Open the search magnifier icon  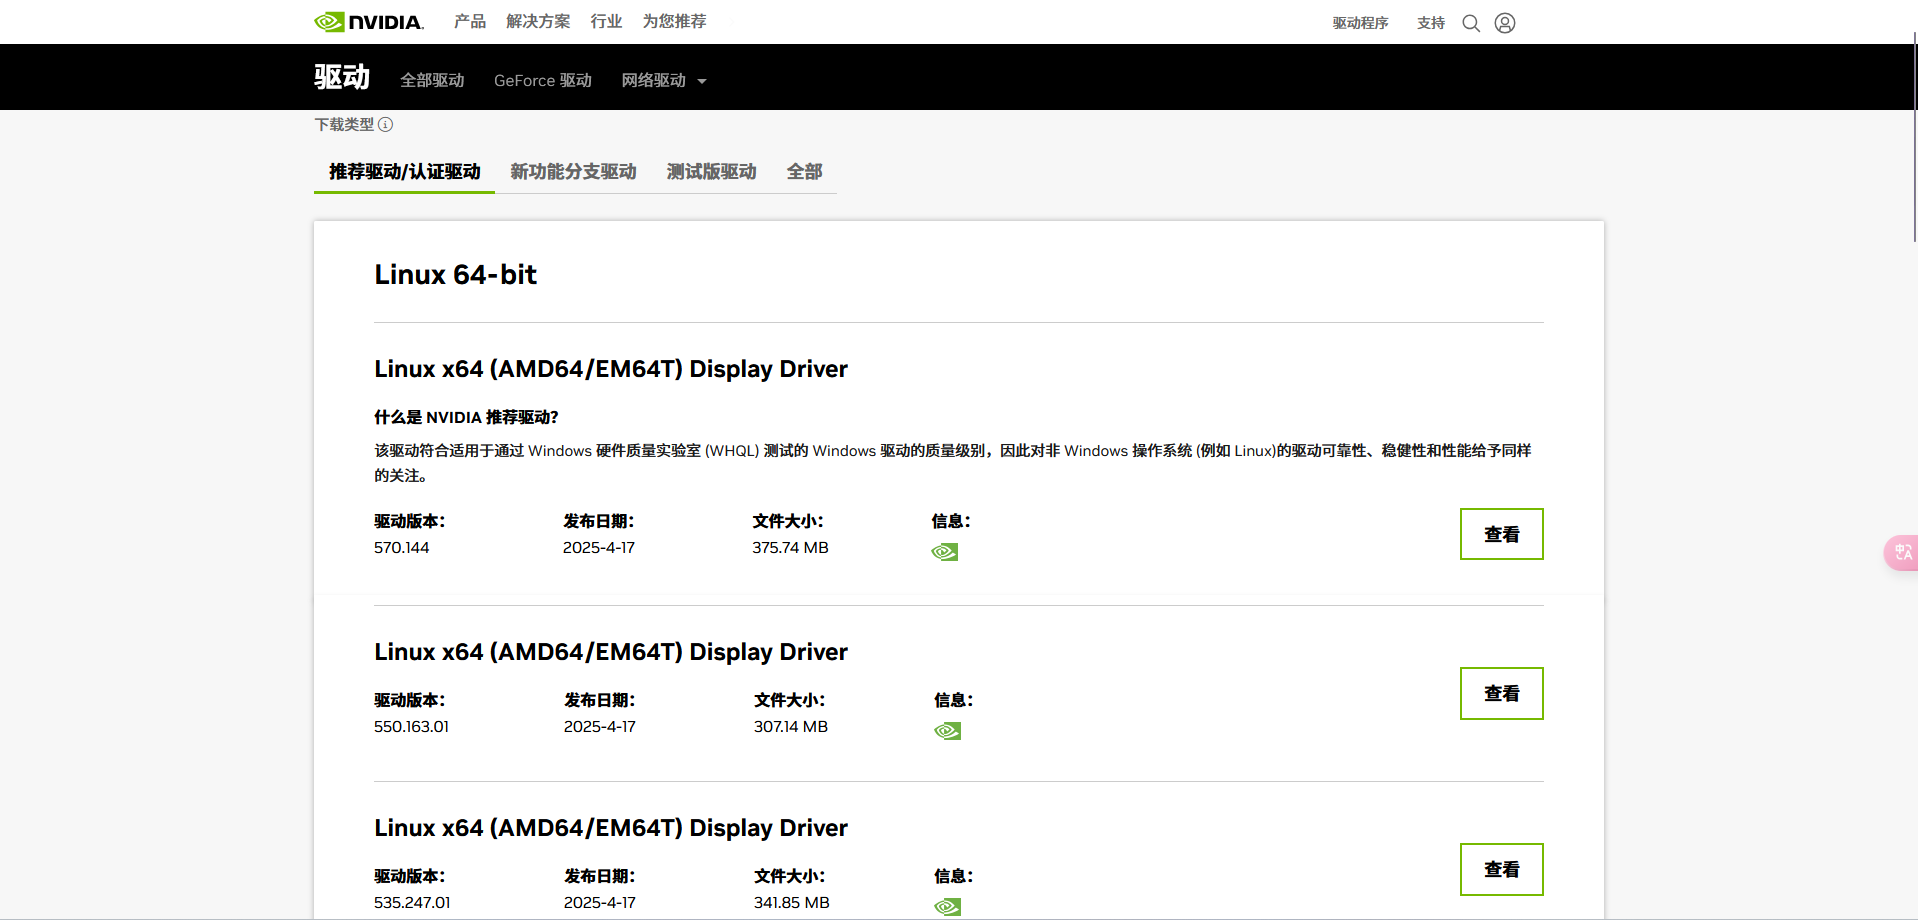coord(1471,23)
